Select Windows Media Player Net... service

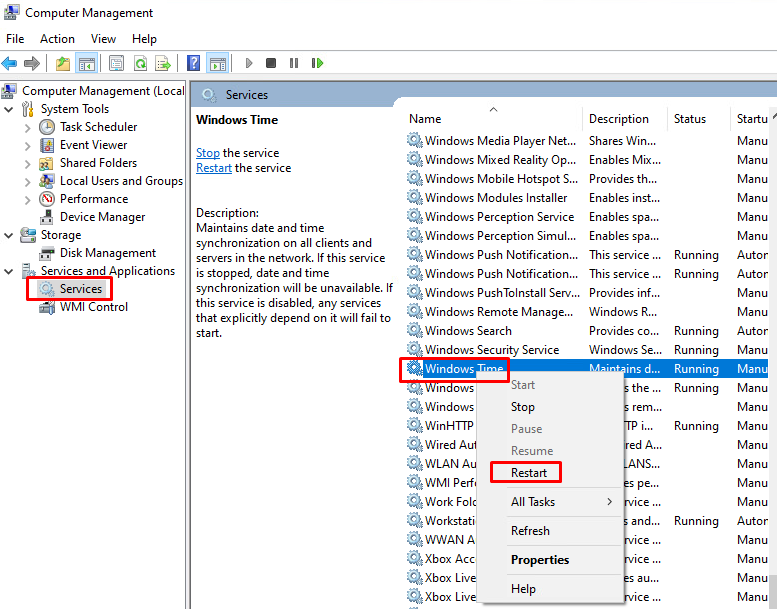pos(587,141)
